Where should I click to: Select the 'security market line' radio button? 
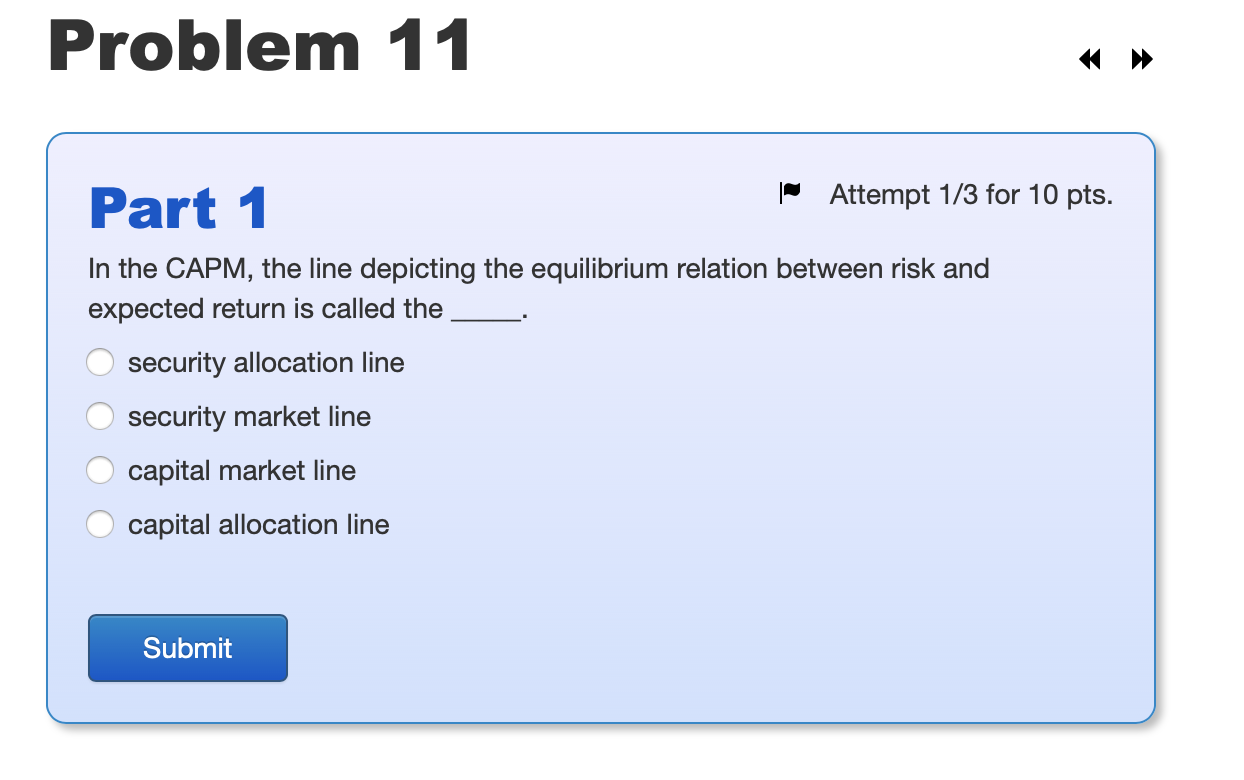(100, 416)
